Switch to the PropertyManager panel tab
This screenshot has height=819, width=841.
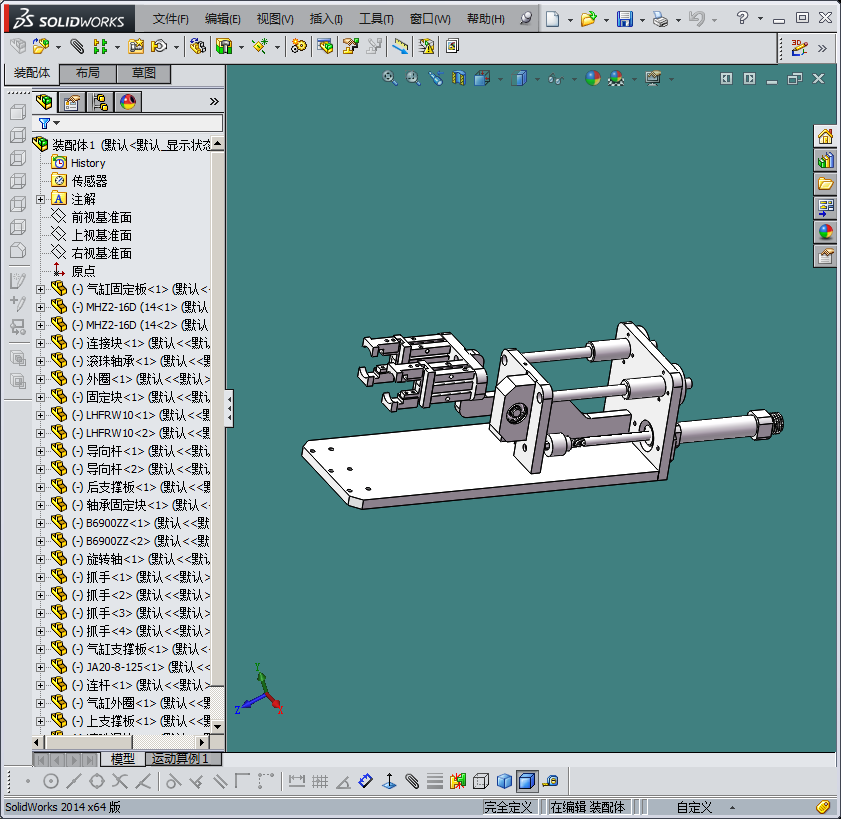(72, 102)
